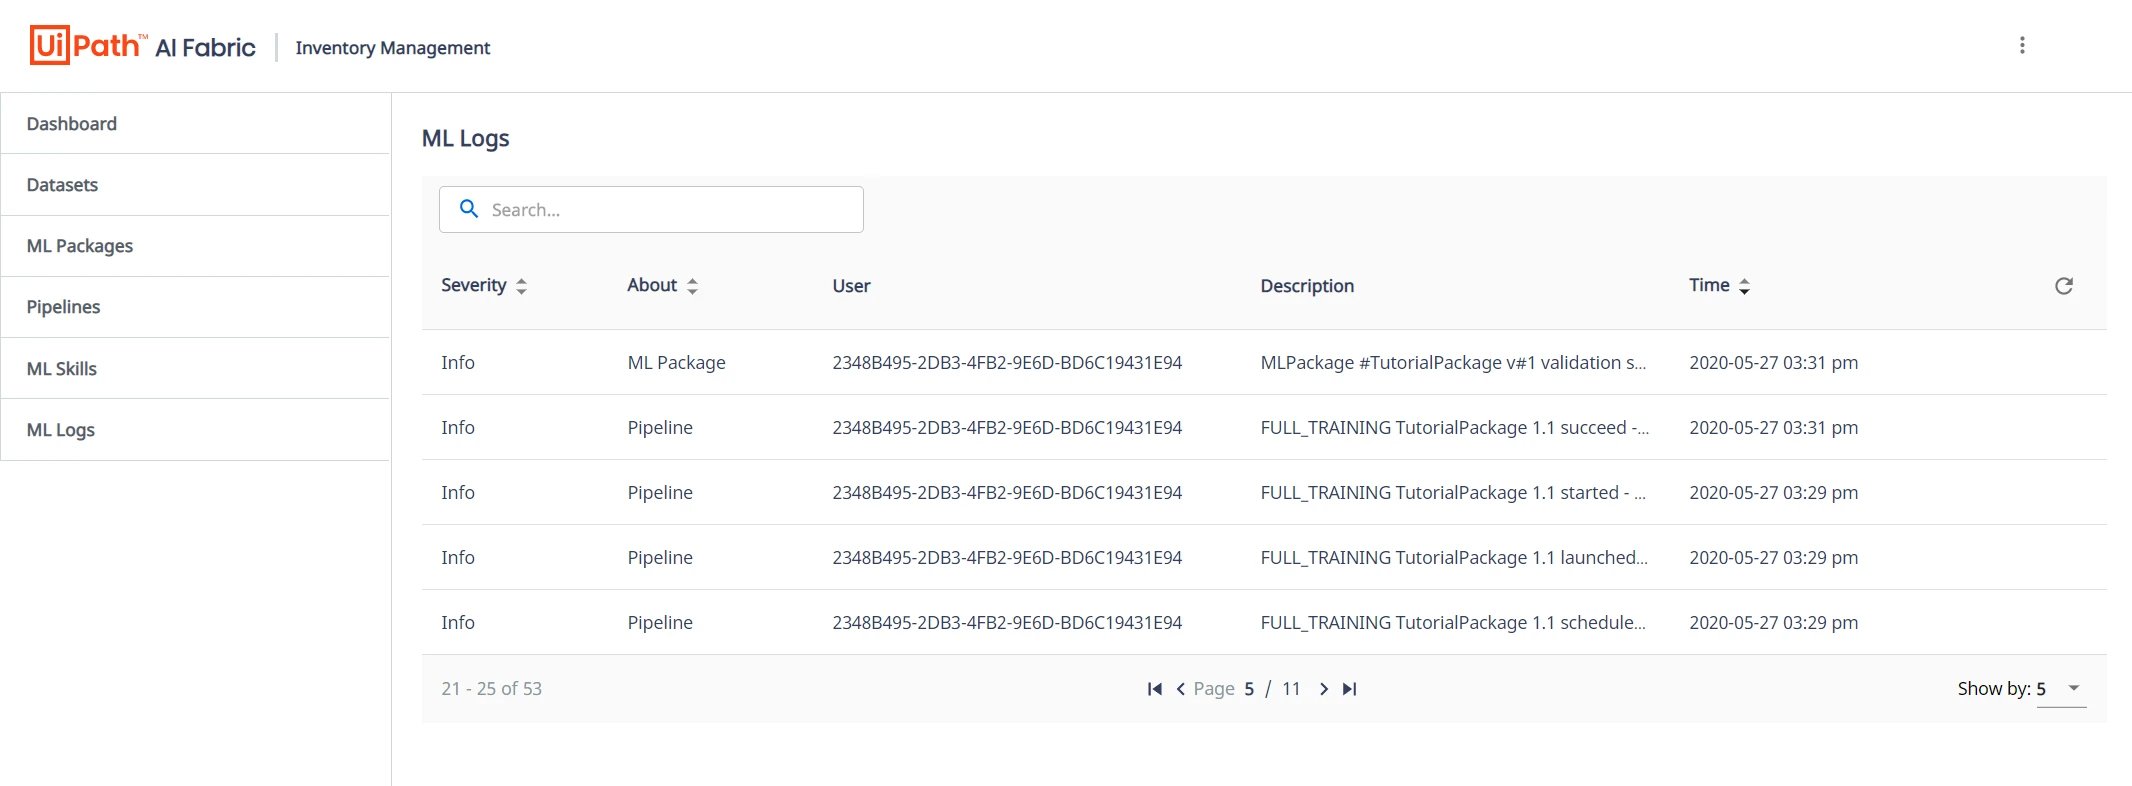Open the FULL_TRAINING launched log description
This screenshot has height=786, width=2132.
[x=1454, y=558]
